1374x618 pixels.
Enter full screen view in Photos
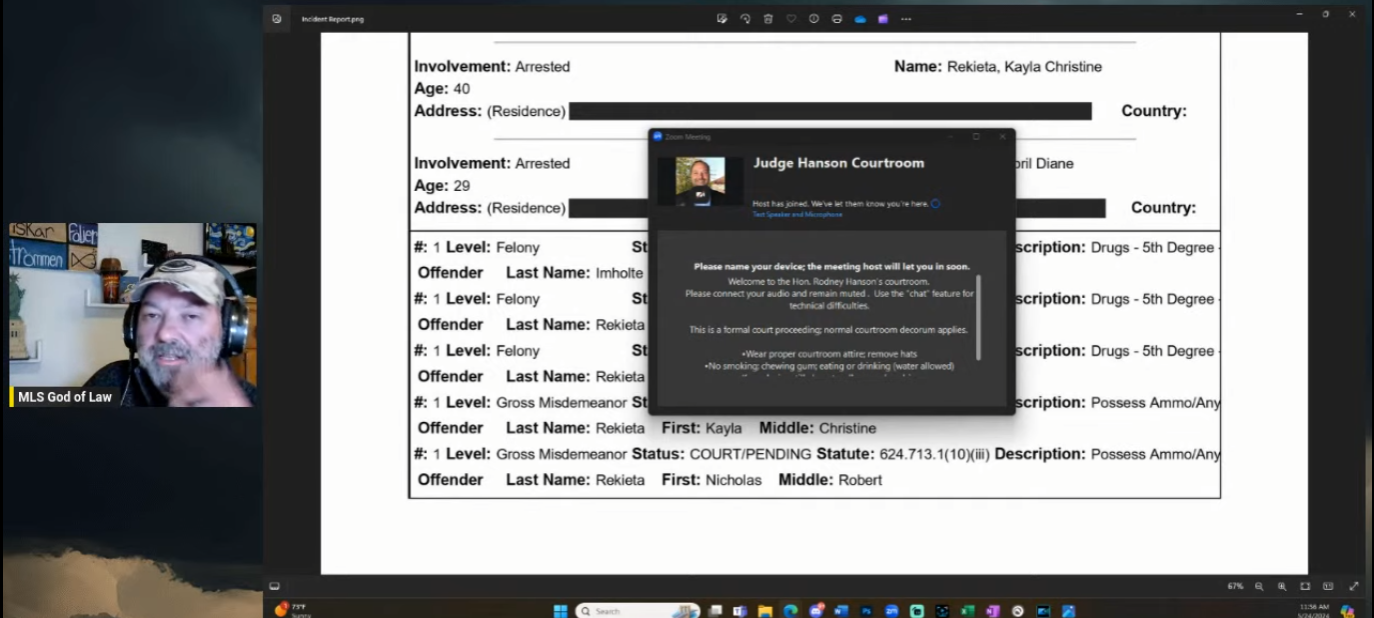[x=1354, y=586]
